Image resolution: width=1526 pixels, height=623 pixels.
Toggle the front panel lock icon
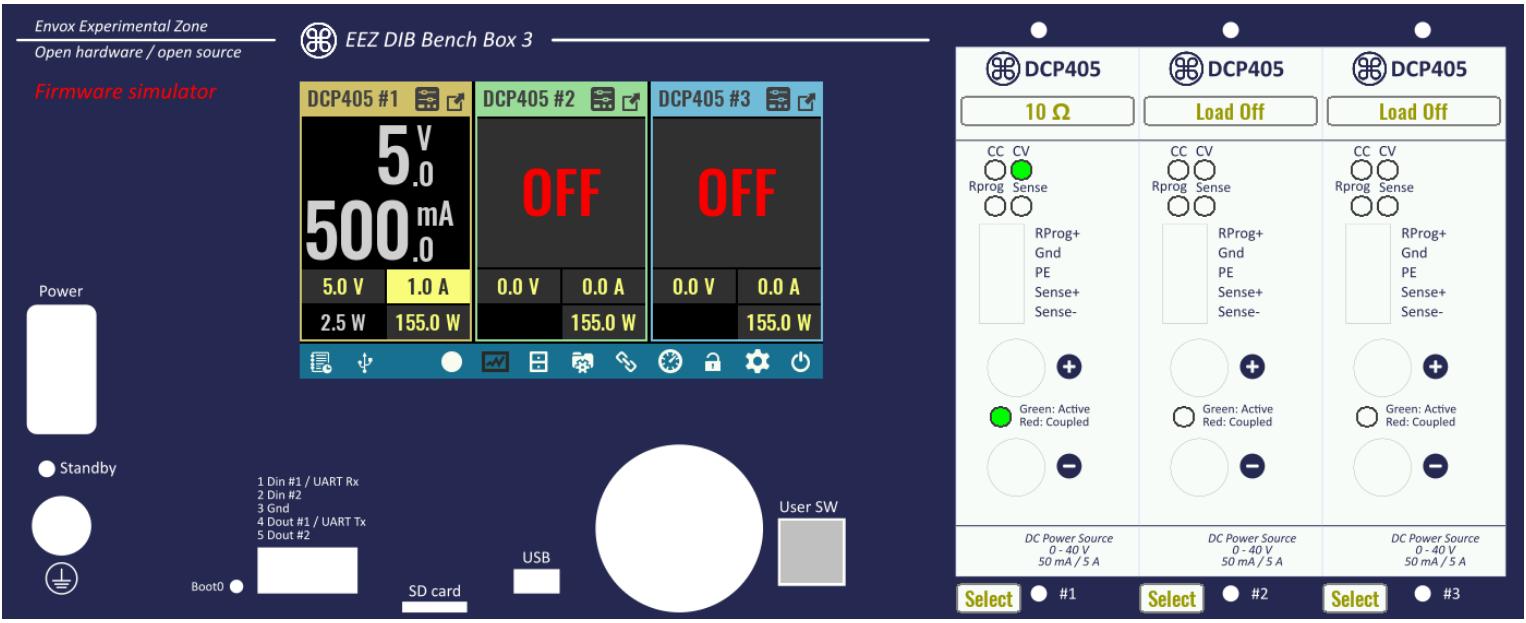713,362
